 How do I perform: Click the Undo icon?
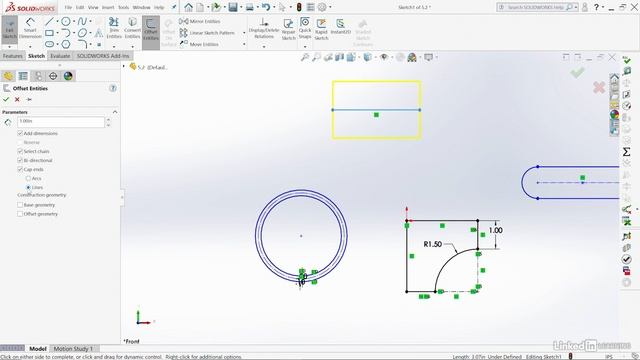click(266, 7)
